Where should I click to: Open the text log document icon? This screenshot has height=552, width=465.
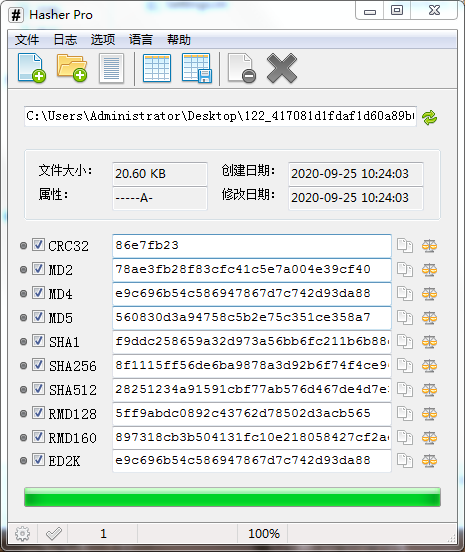click(x=112, y=68)
